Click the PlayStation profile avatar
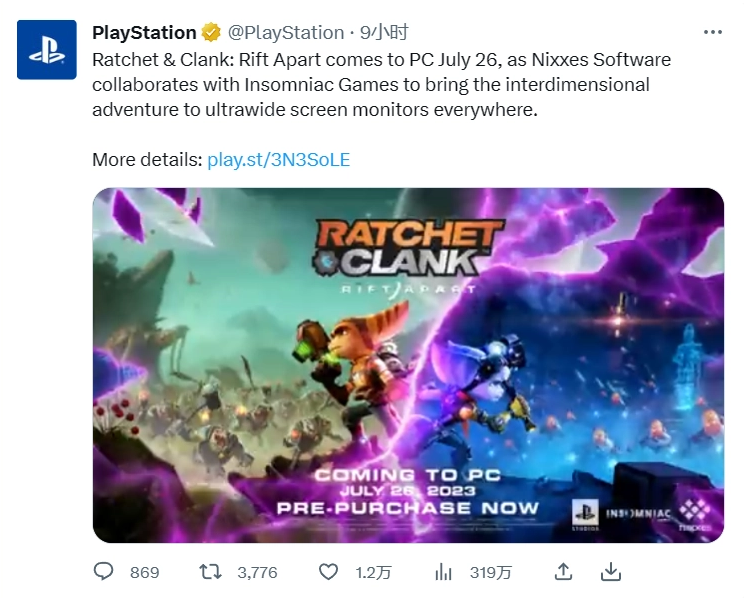 [47, 50]
